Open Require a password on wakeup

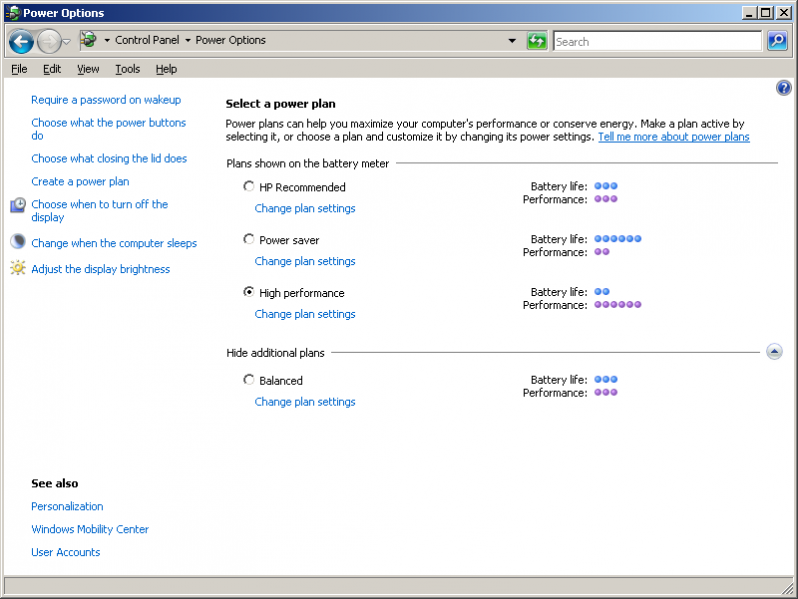(x=106, y=100)
